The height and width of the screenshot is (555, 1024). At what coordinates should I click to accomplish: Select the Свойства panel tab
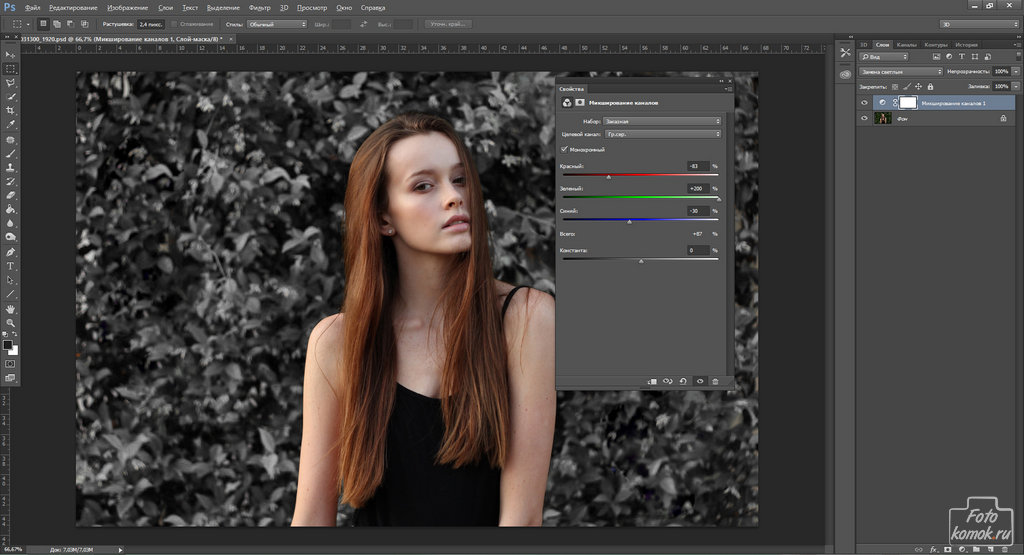click(571, 89)
